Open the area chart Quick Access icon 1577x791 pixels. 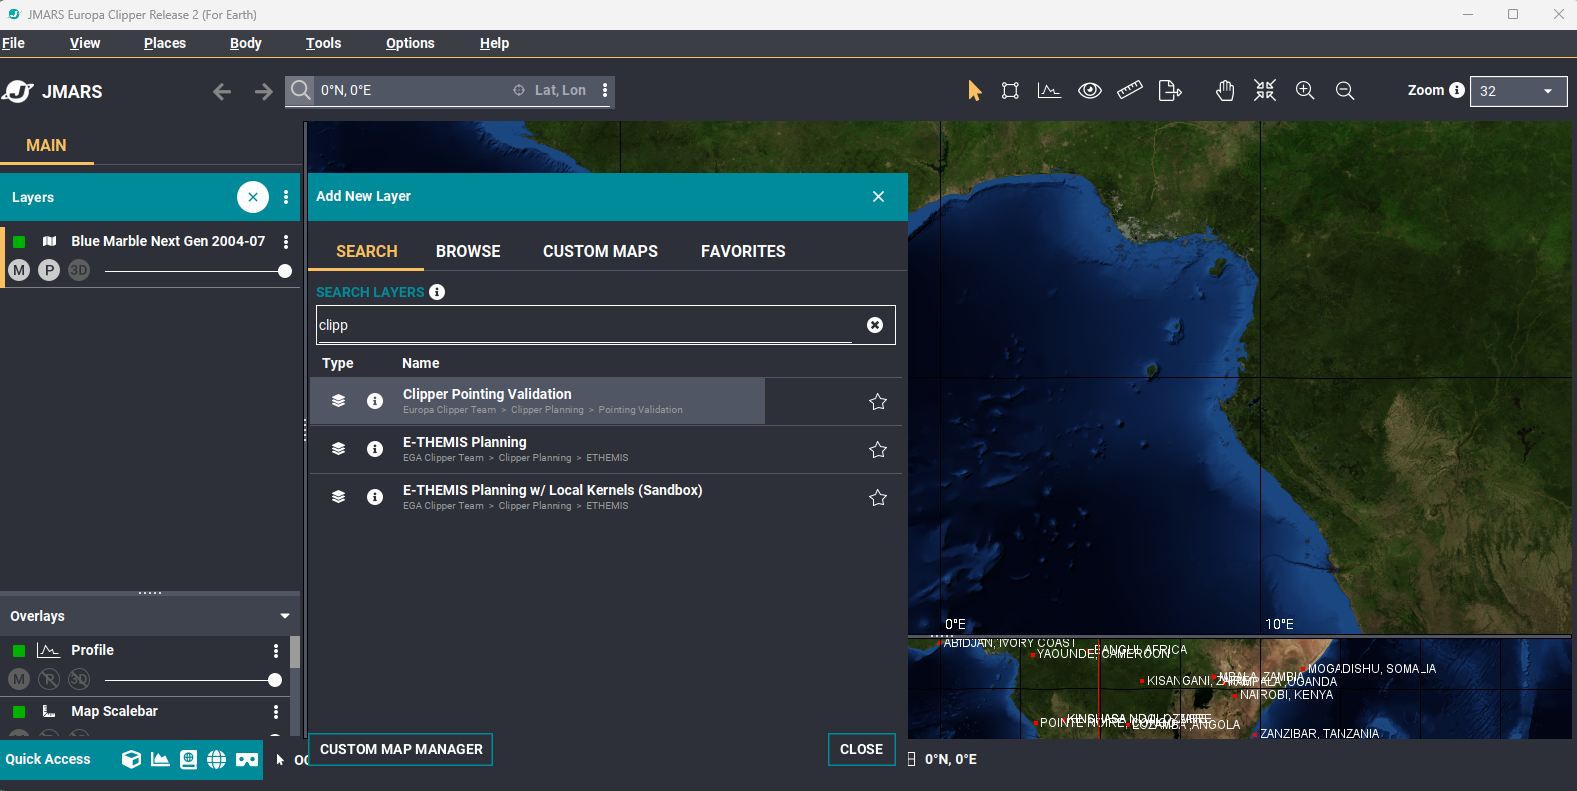coord(160,759)
